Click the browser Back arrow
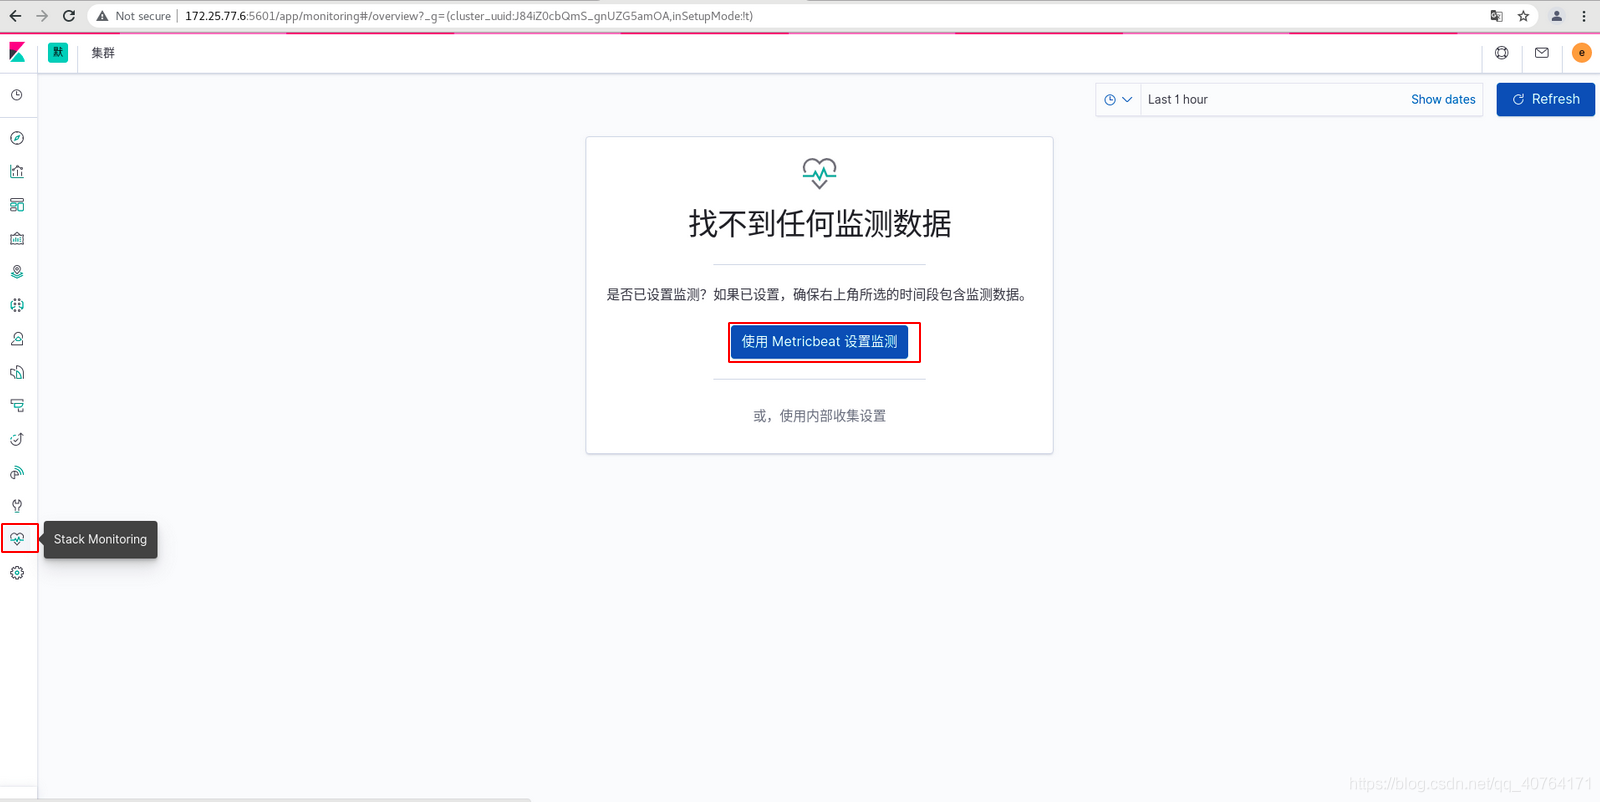The height and width of the screenshot is (802, 1600). 15,16
